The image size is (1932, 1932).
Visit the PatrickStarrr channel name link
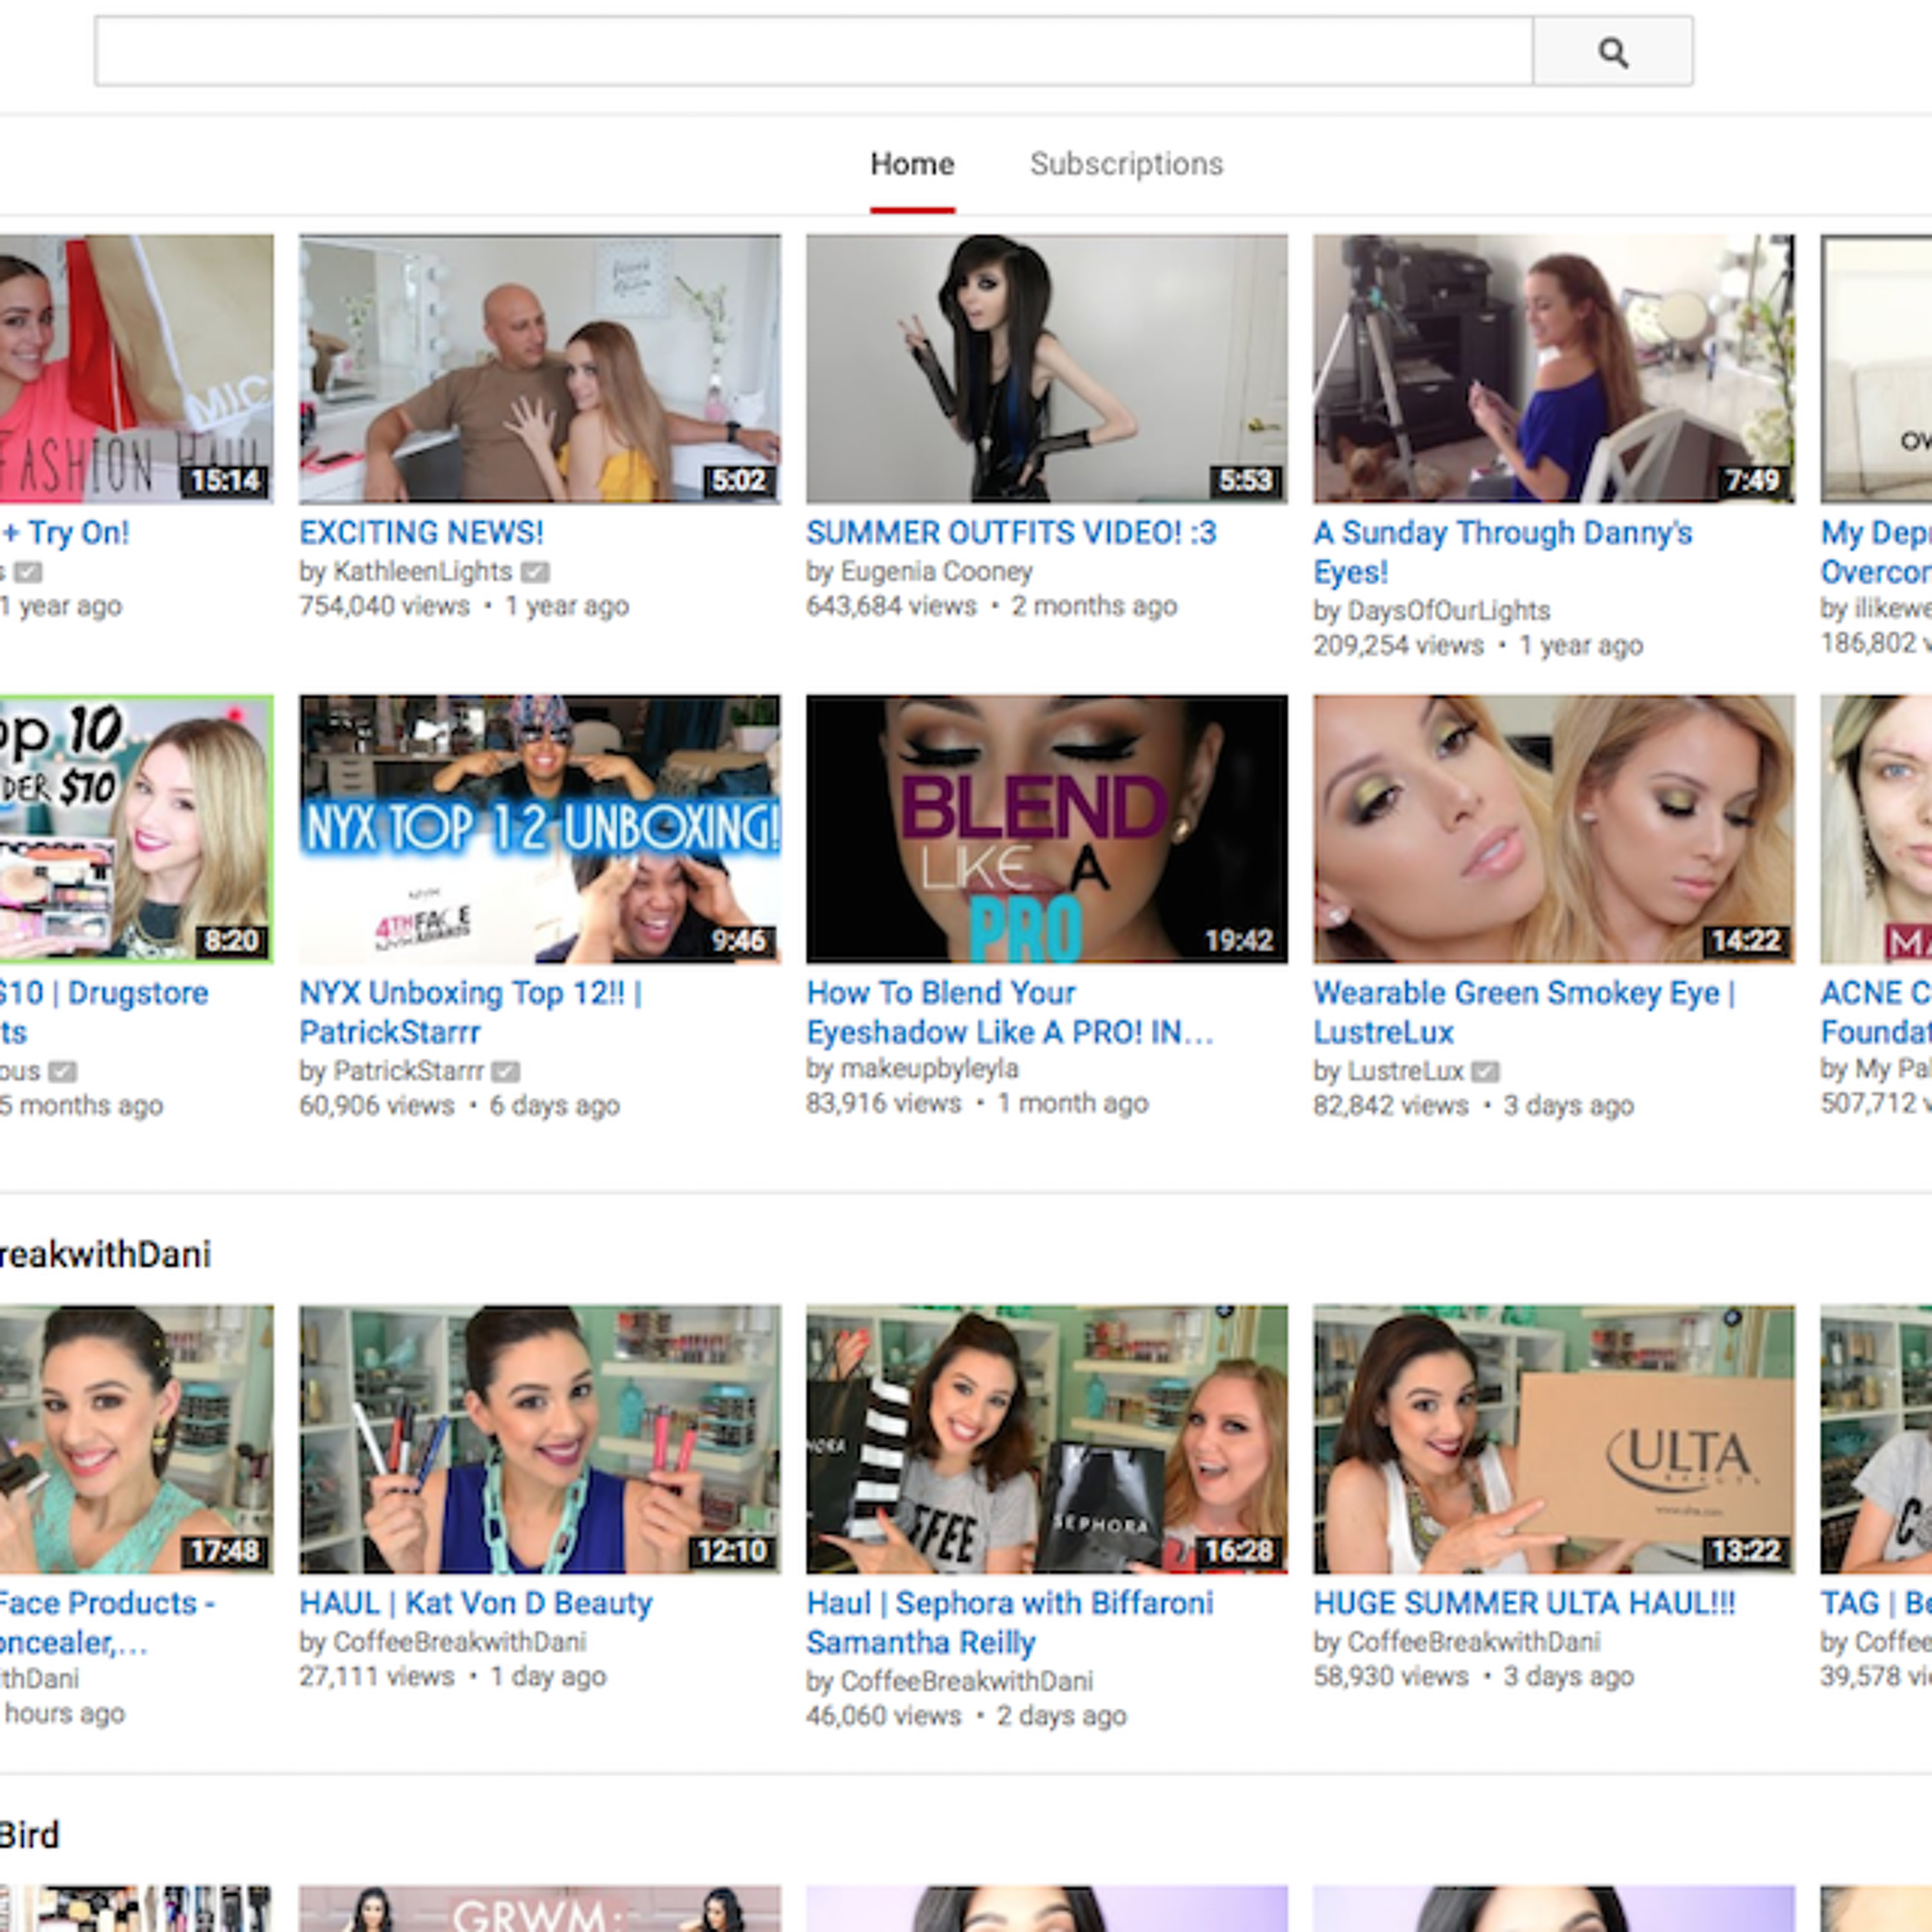click(408, 1070)
